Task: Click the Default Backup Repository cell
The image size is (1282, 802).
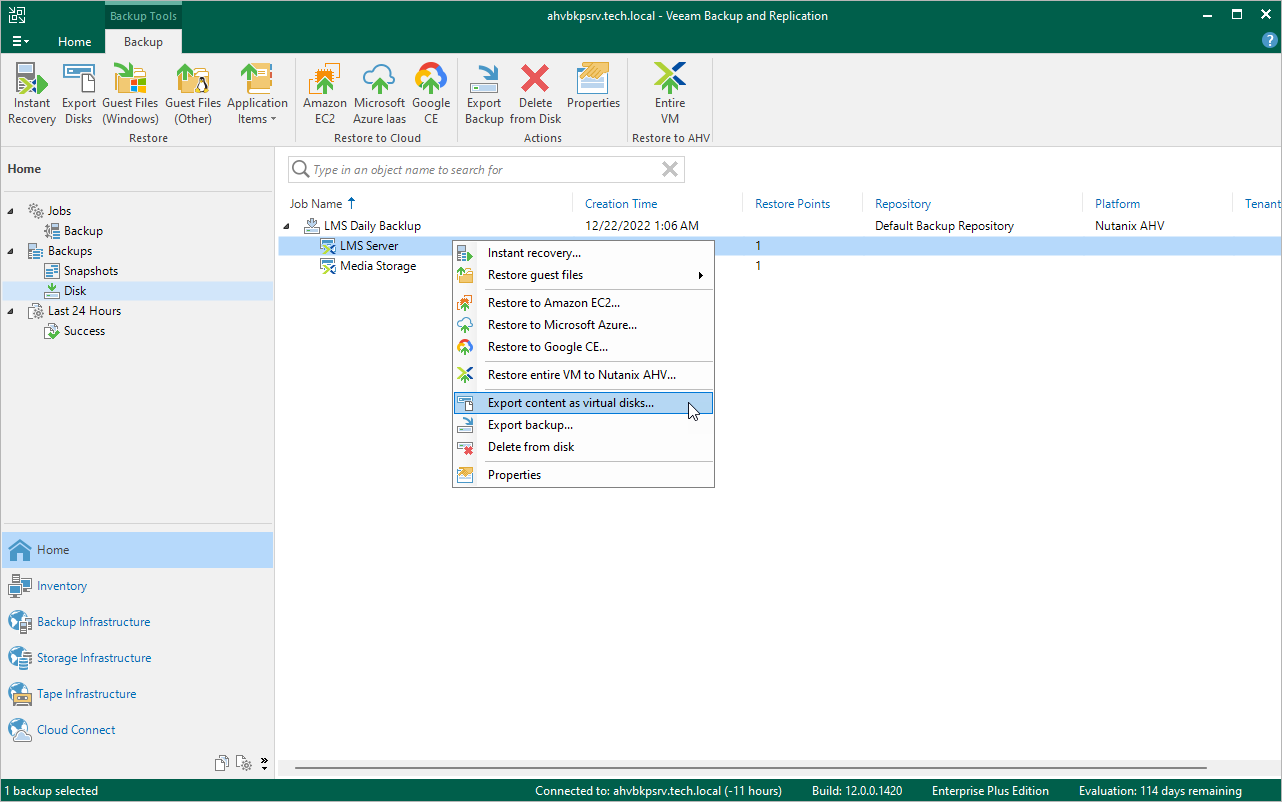Action: click(944, 226)
